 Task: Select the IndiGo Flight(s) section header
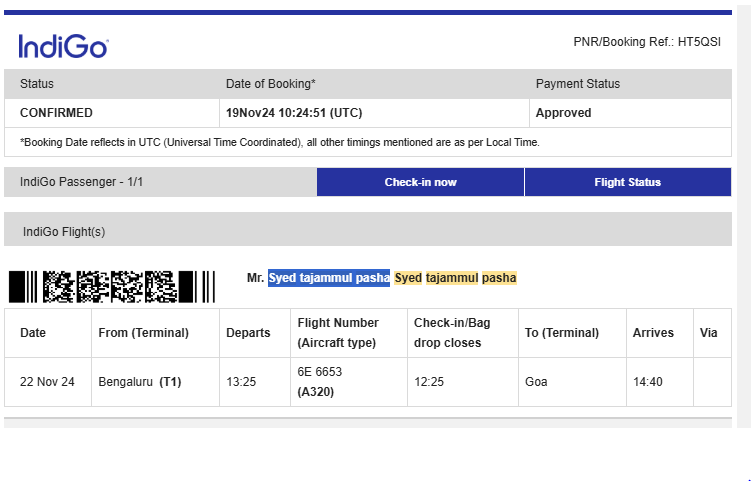coord(368,229)
